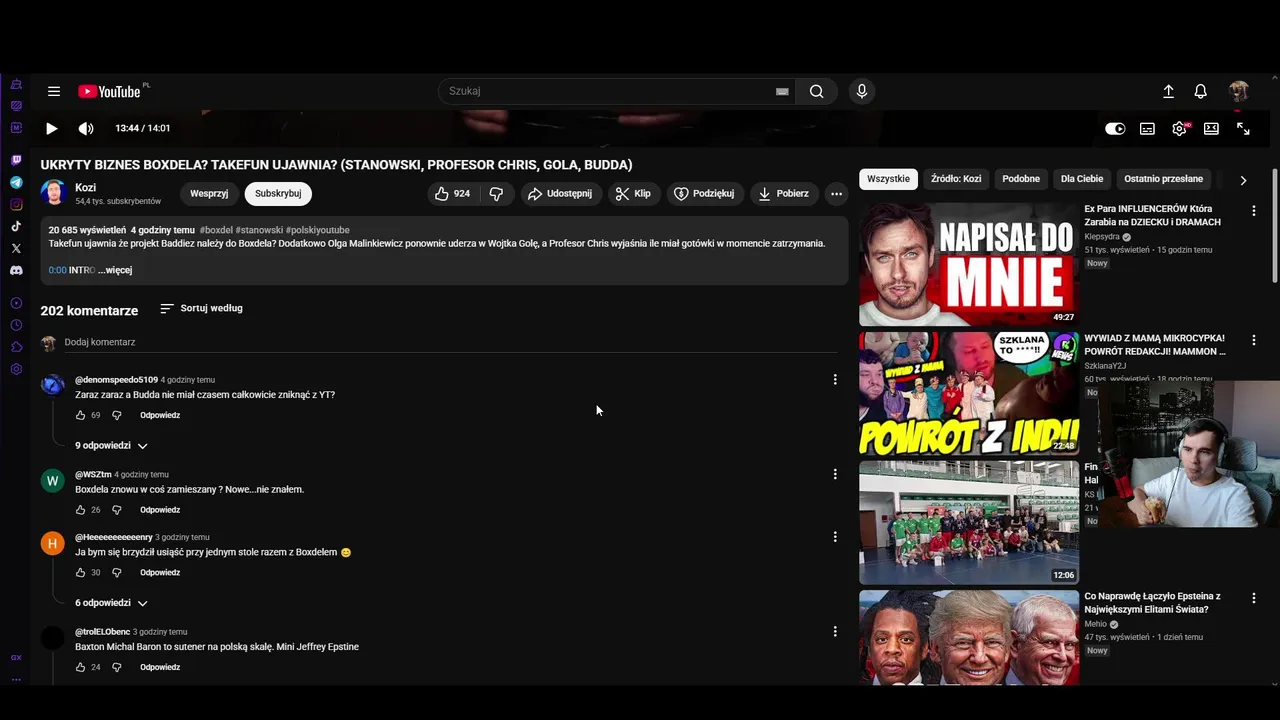The image size is (1280, 720).
Task: Open the upload/create video icon
Action: (x=1168, y=91)
